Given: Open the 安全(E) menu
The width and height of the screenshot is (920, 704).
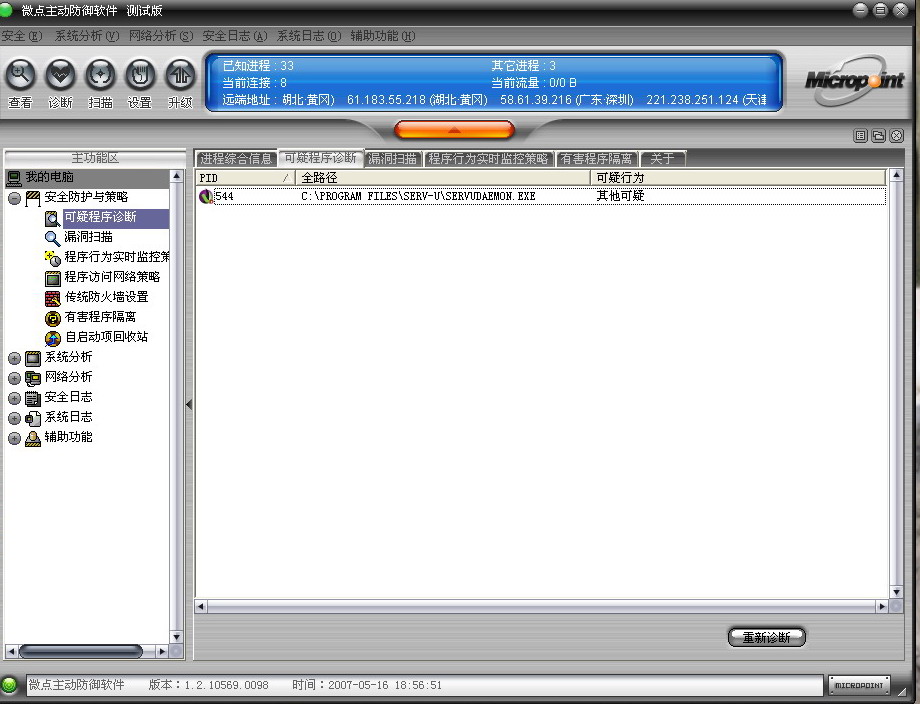Looking at the screenshot, I should (22, 36).
